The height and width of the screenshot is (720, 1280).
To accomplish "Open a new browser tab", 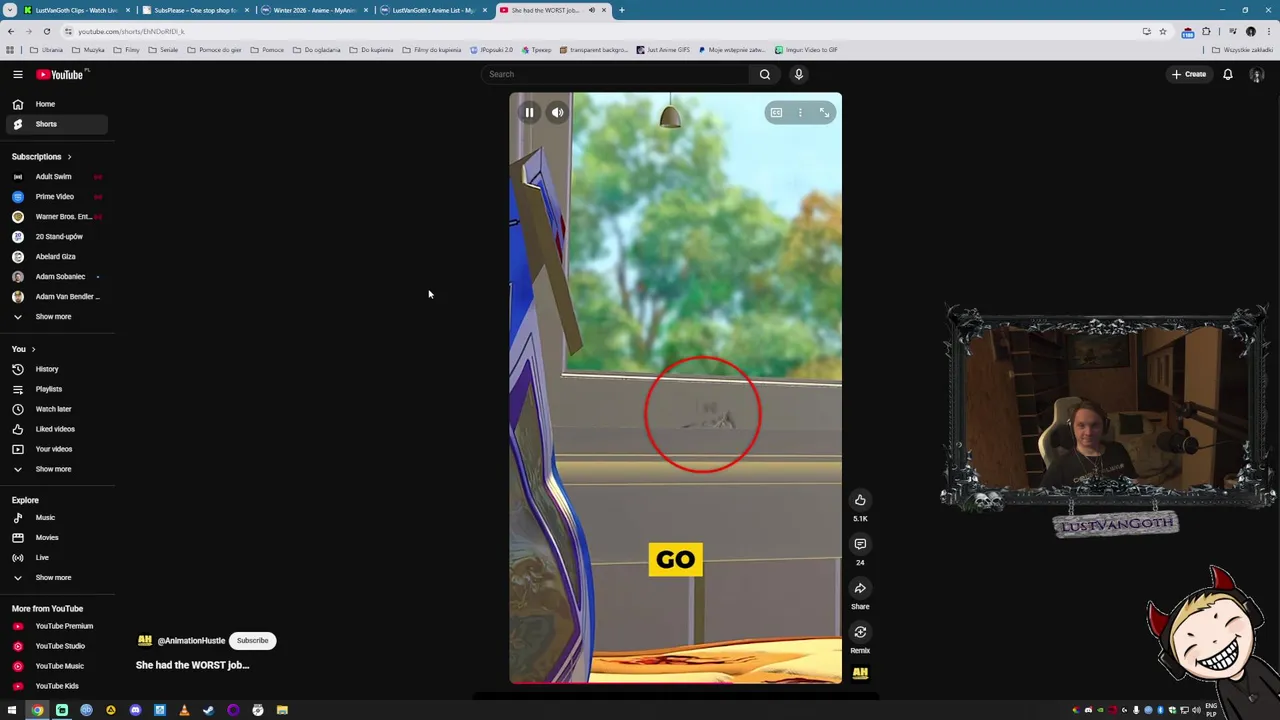I will [621, 10].
